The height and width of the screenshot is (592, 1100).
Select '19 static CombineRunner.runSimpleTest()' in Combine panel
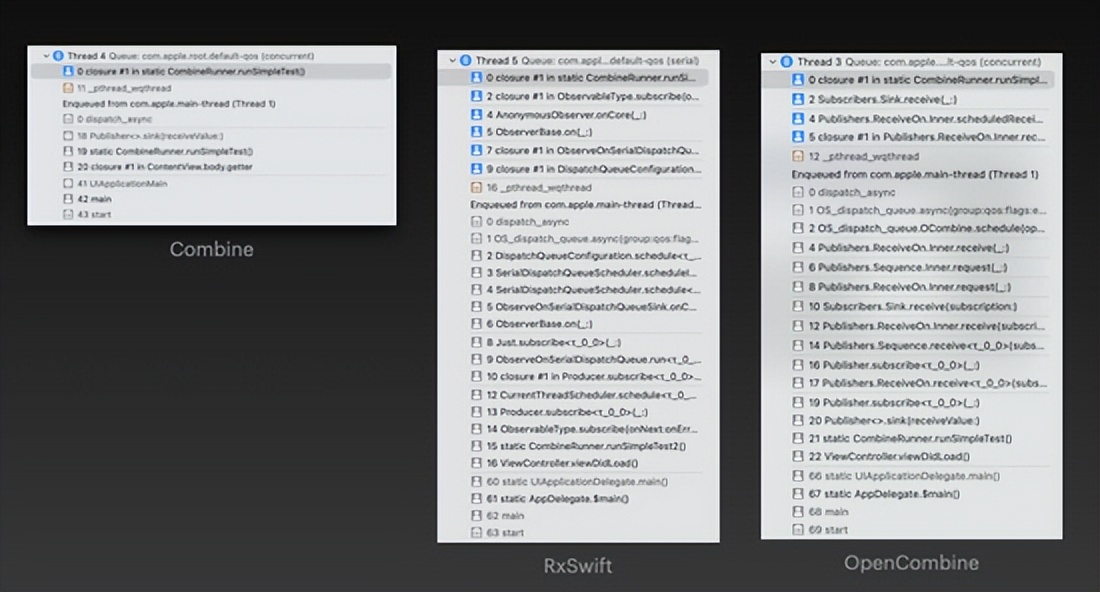[x=210, y=151]
